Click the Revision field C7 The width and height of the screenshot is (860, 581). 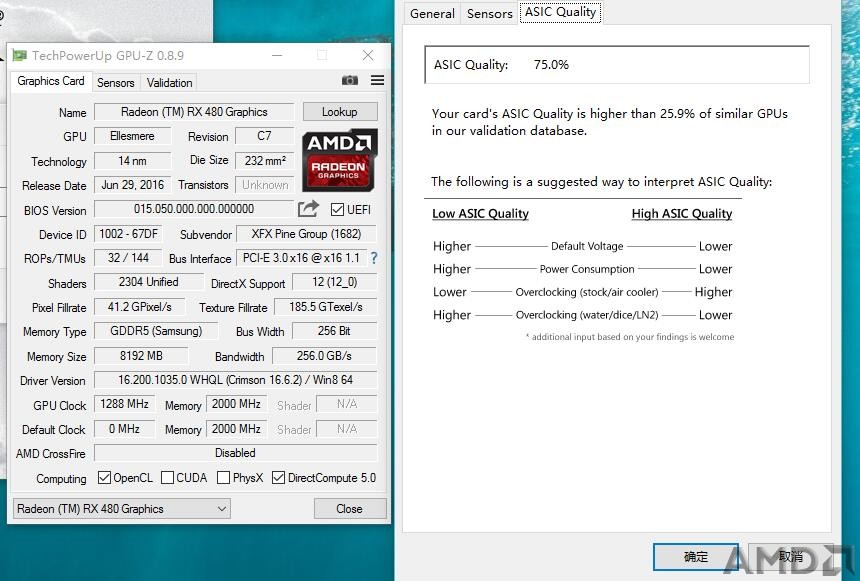[x=264, y=136]
